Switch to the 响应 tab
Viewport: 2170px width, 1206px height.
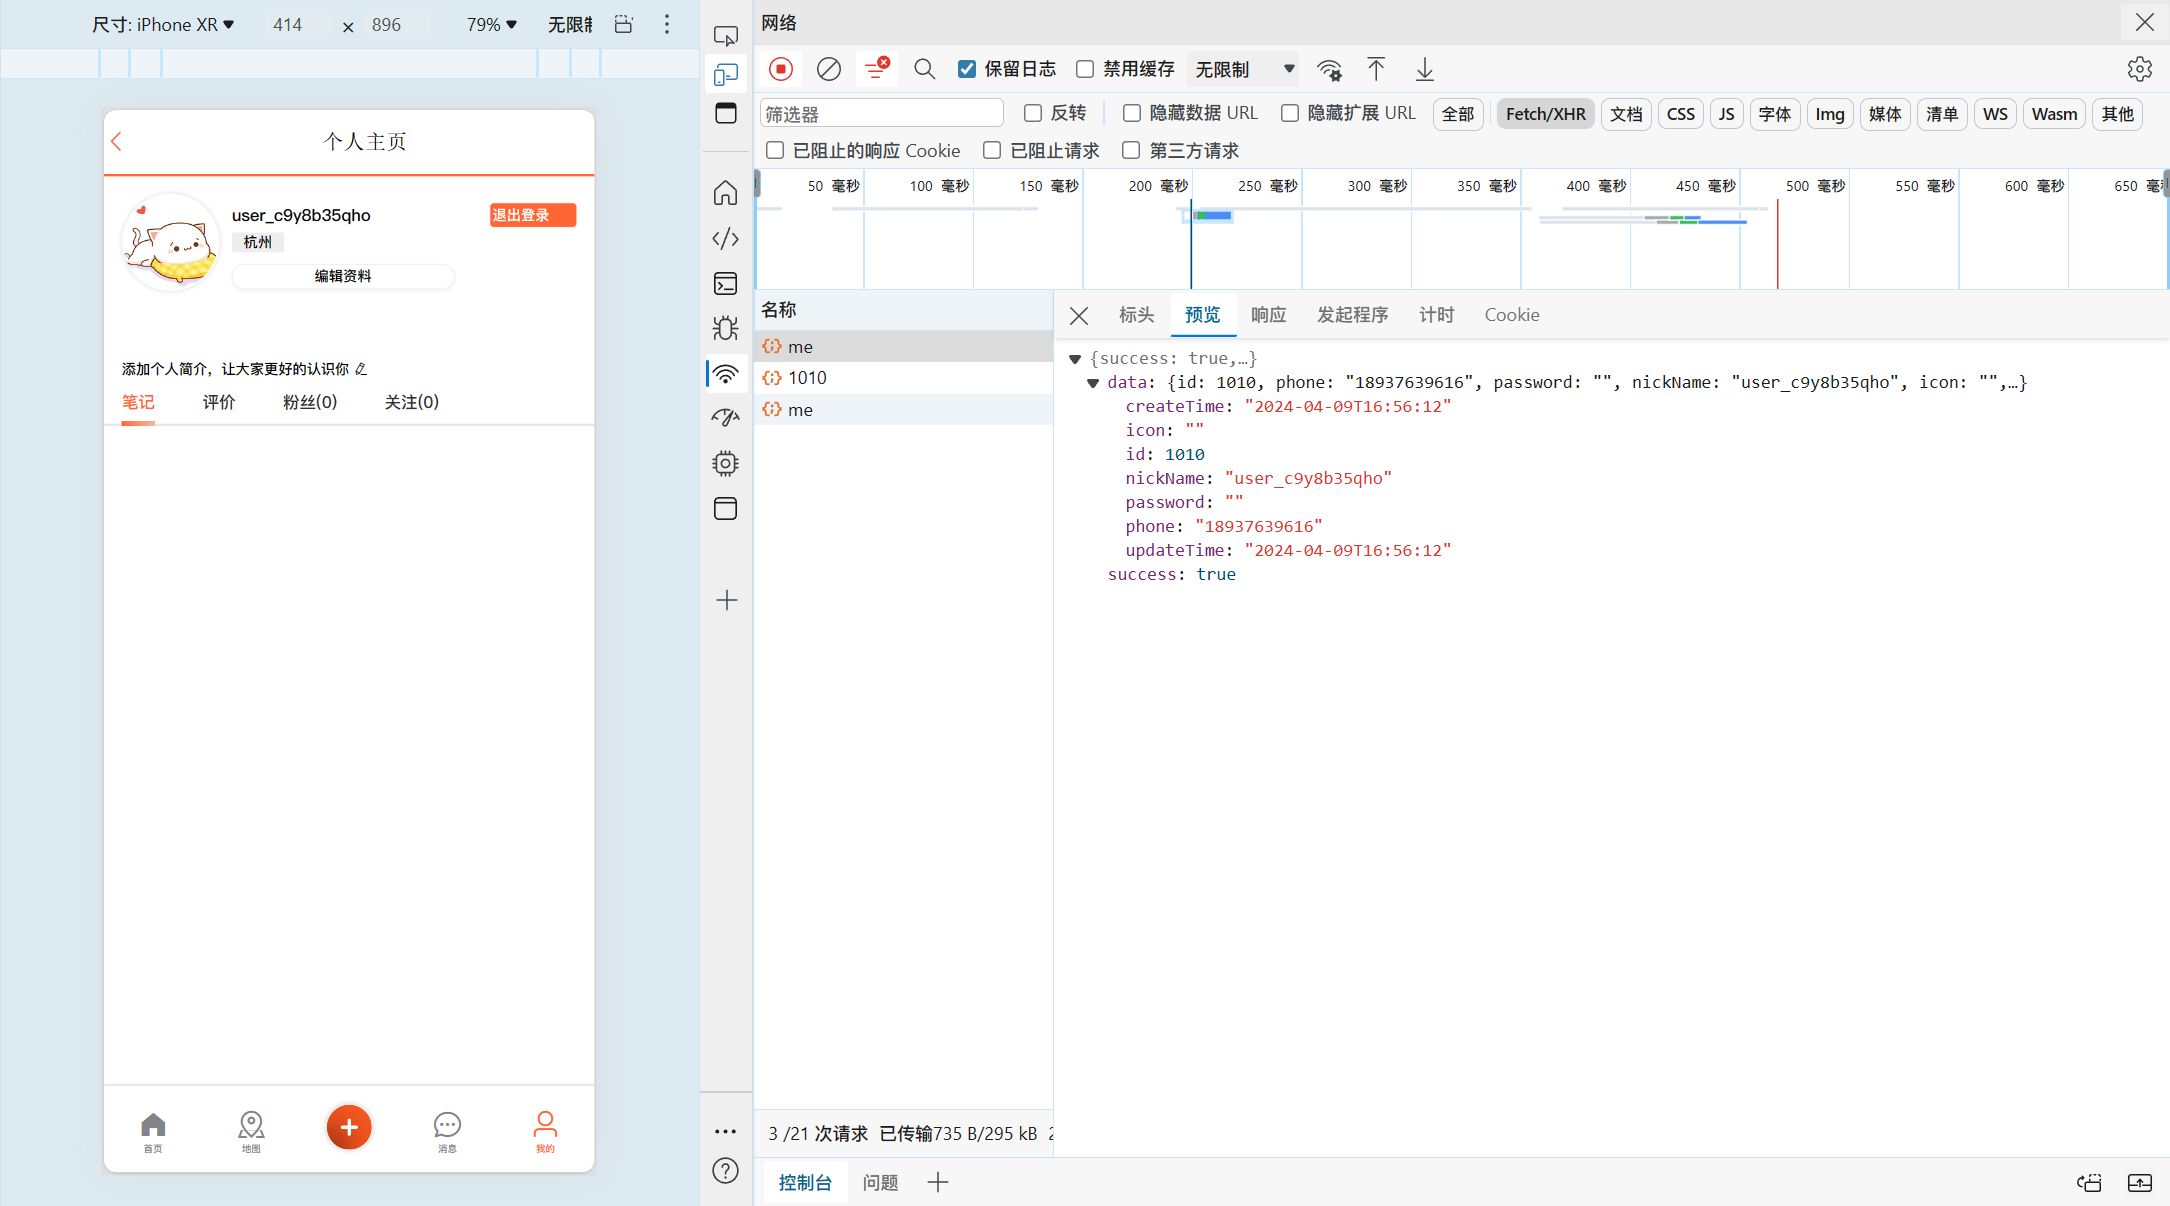(1268, 315)
